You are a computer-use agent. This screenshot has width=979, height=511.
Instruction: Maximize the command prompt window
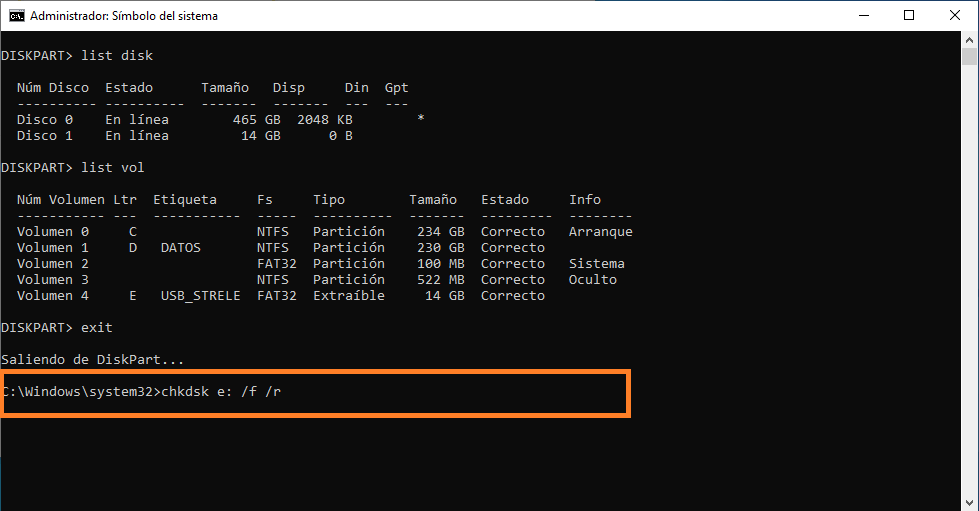click(x=908, y=15)
